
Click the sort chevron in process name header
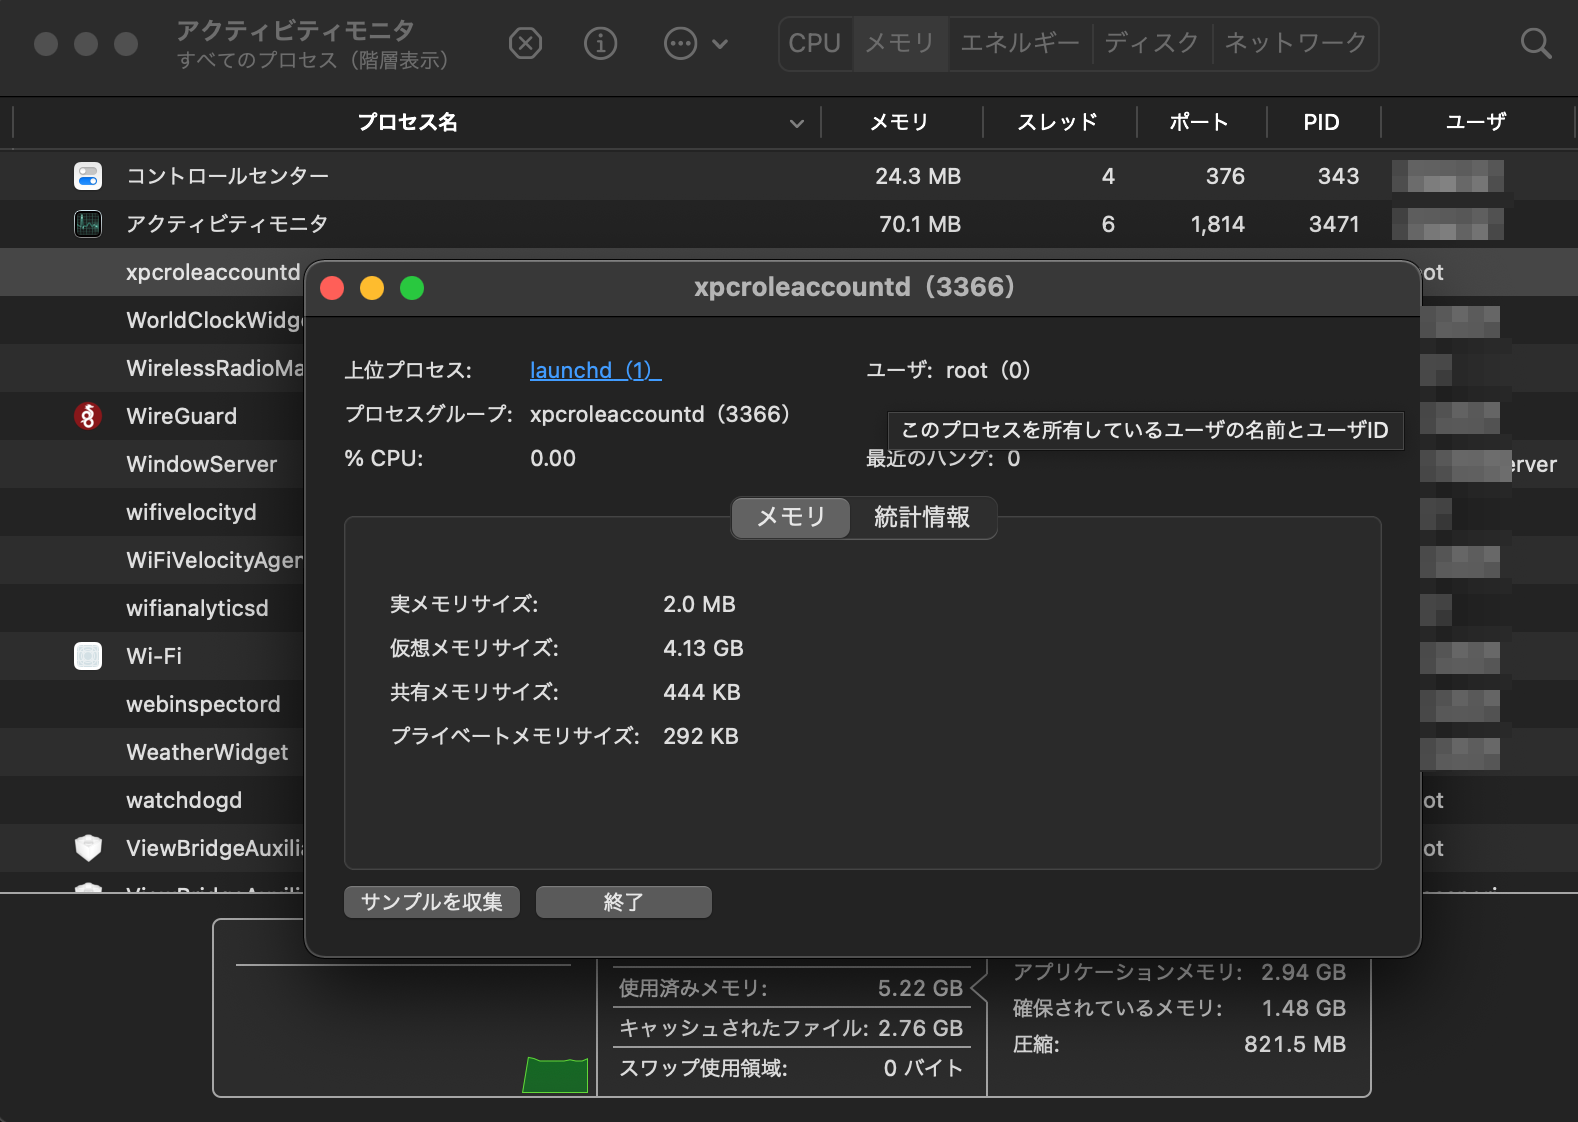[x=797, y=123]
